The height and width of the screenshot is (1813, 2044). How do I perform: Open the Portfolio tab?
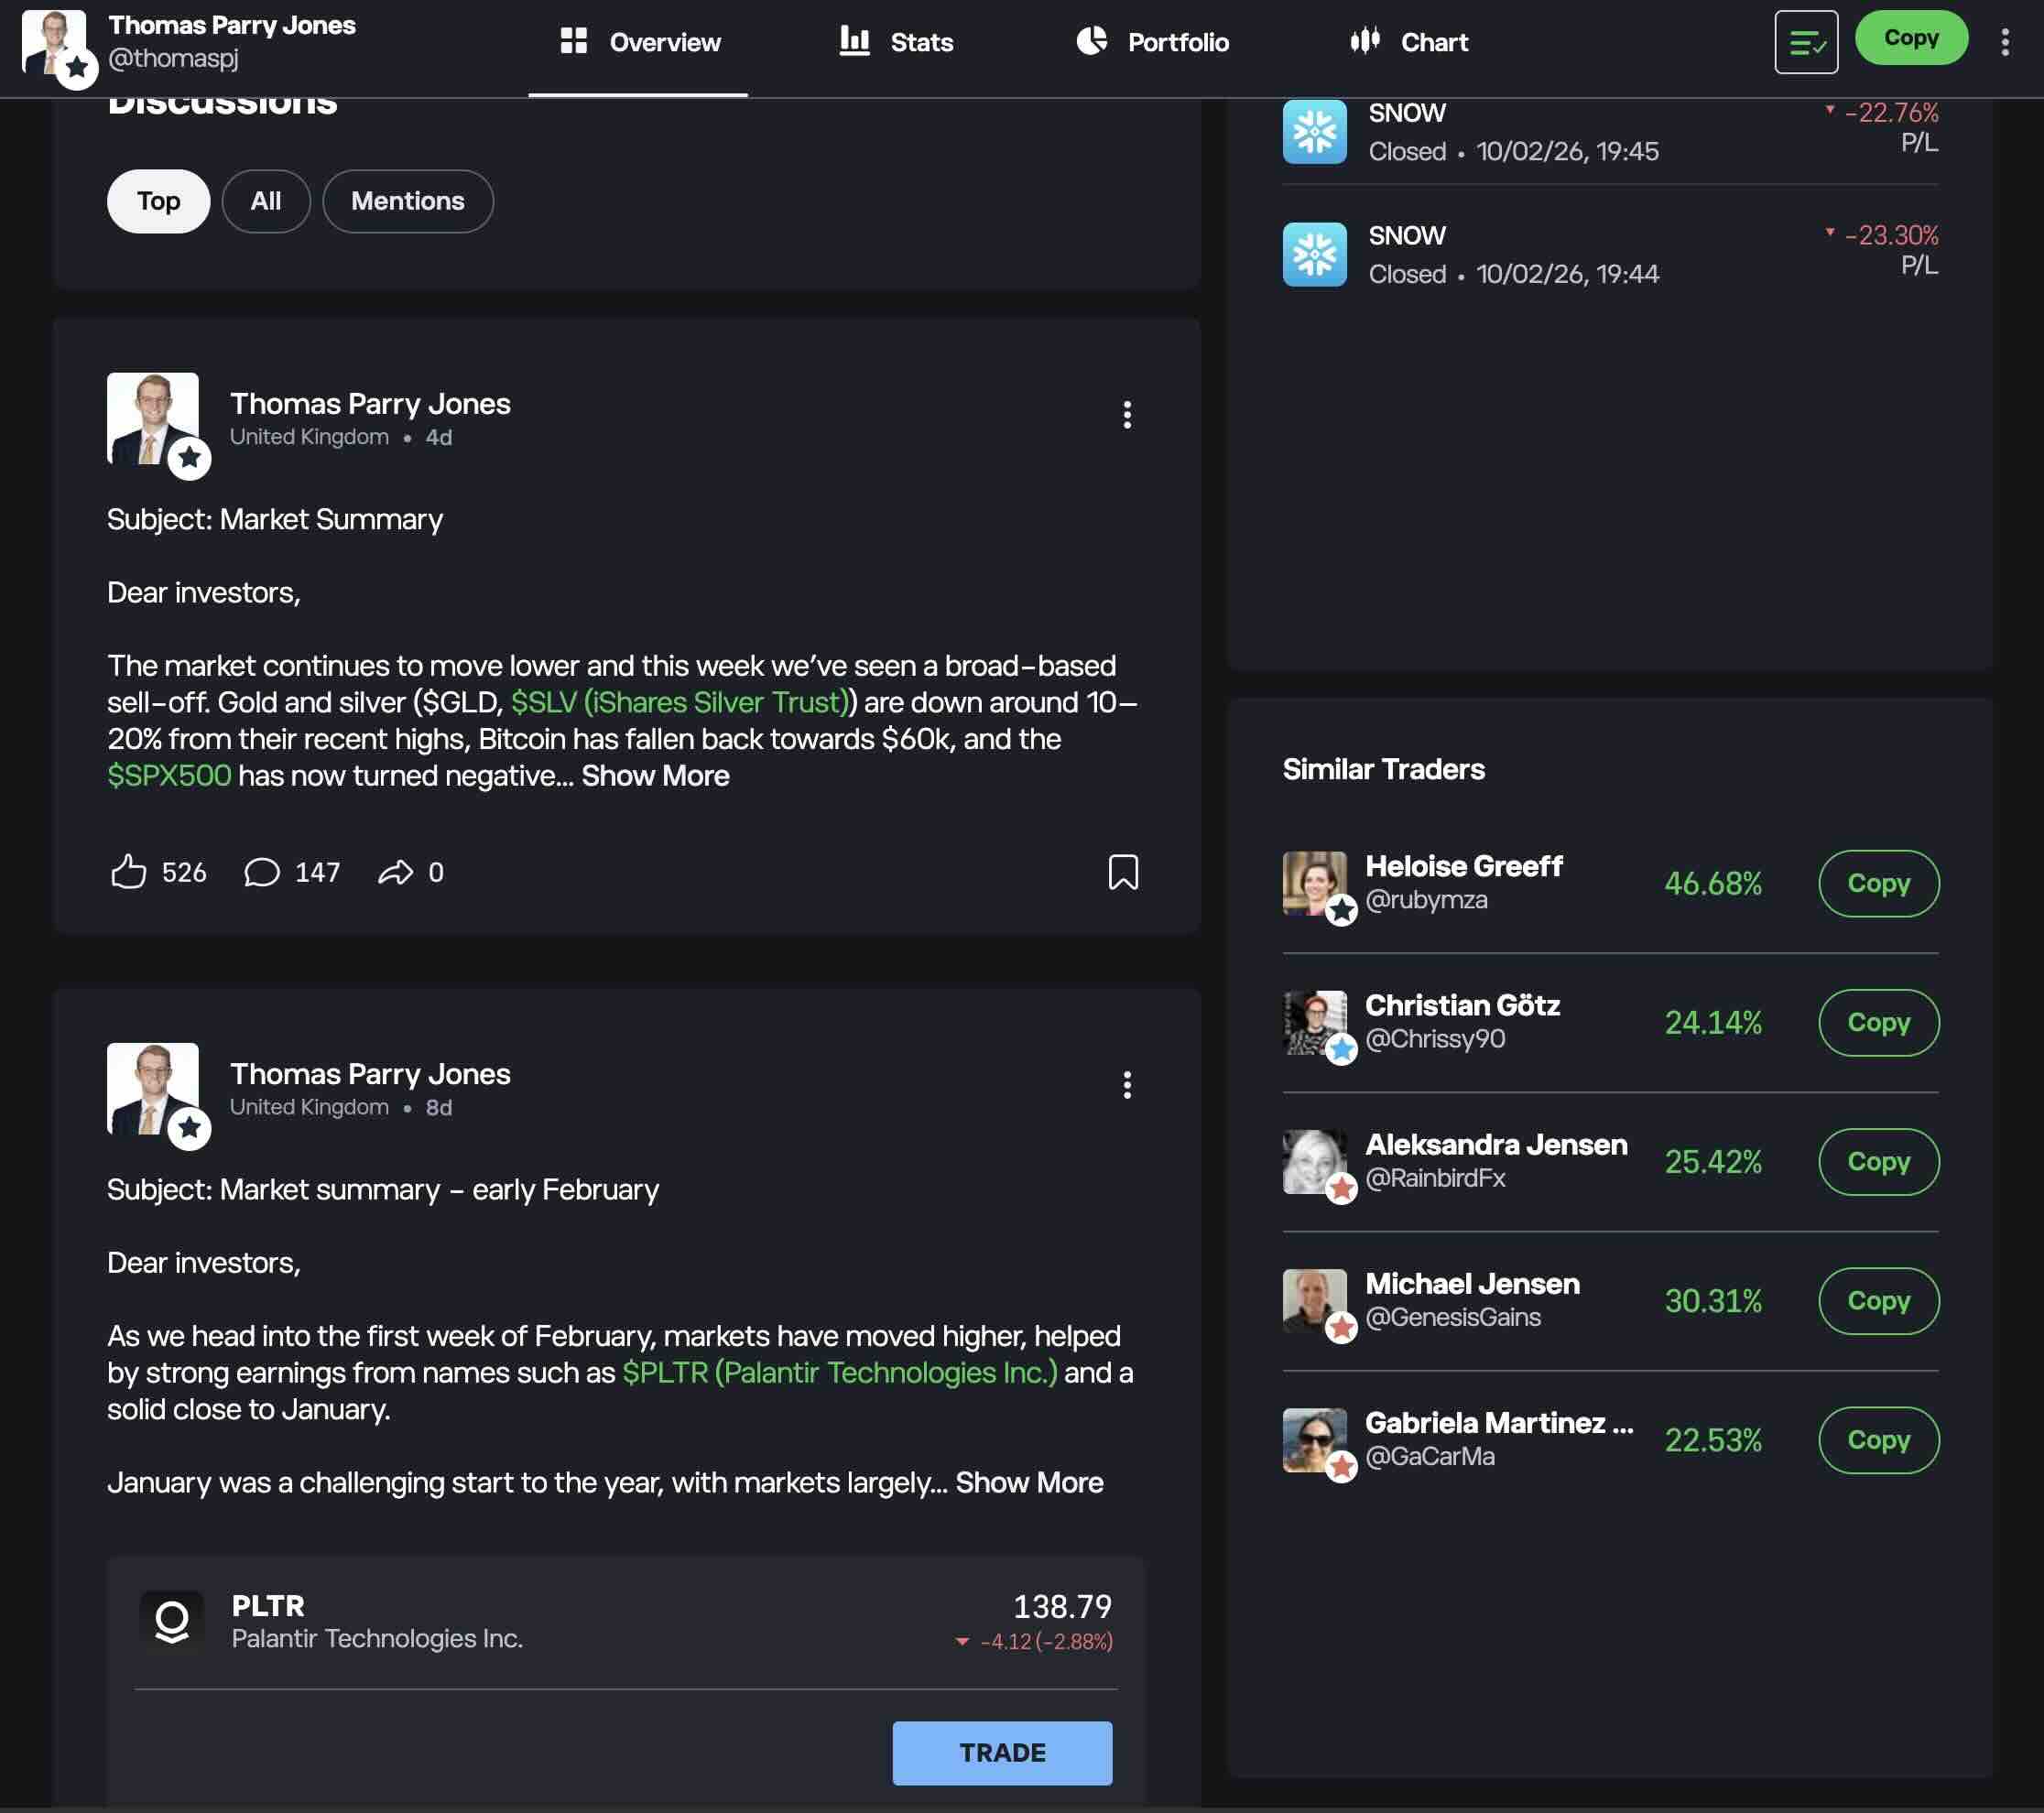pyautogui.click(x=1152, y=42)
